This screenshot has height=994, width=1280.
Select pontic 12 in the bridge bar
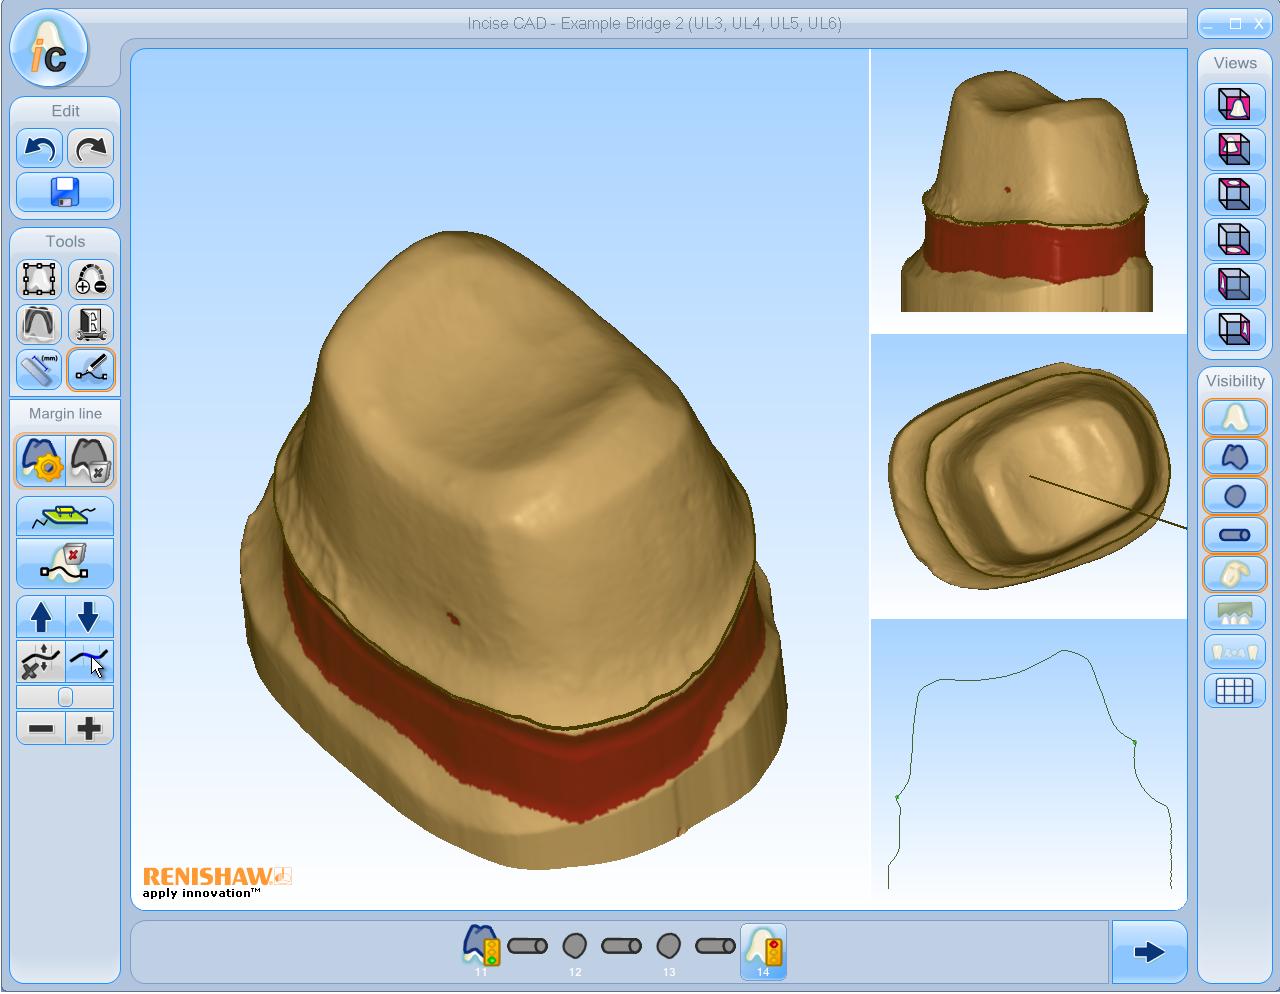[575, 946]
